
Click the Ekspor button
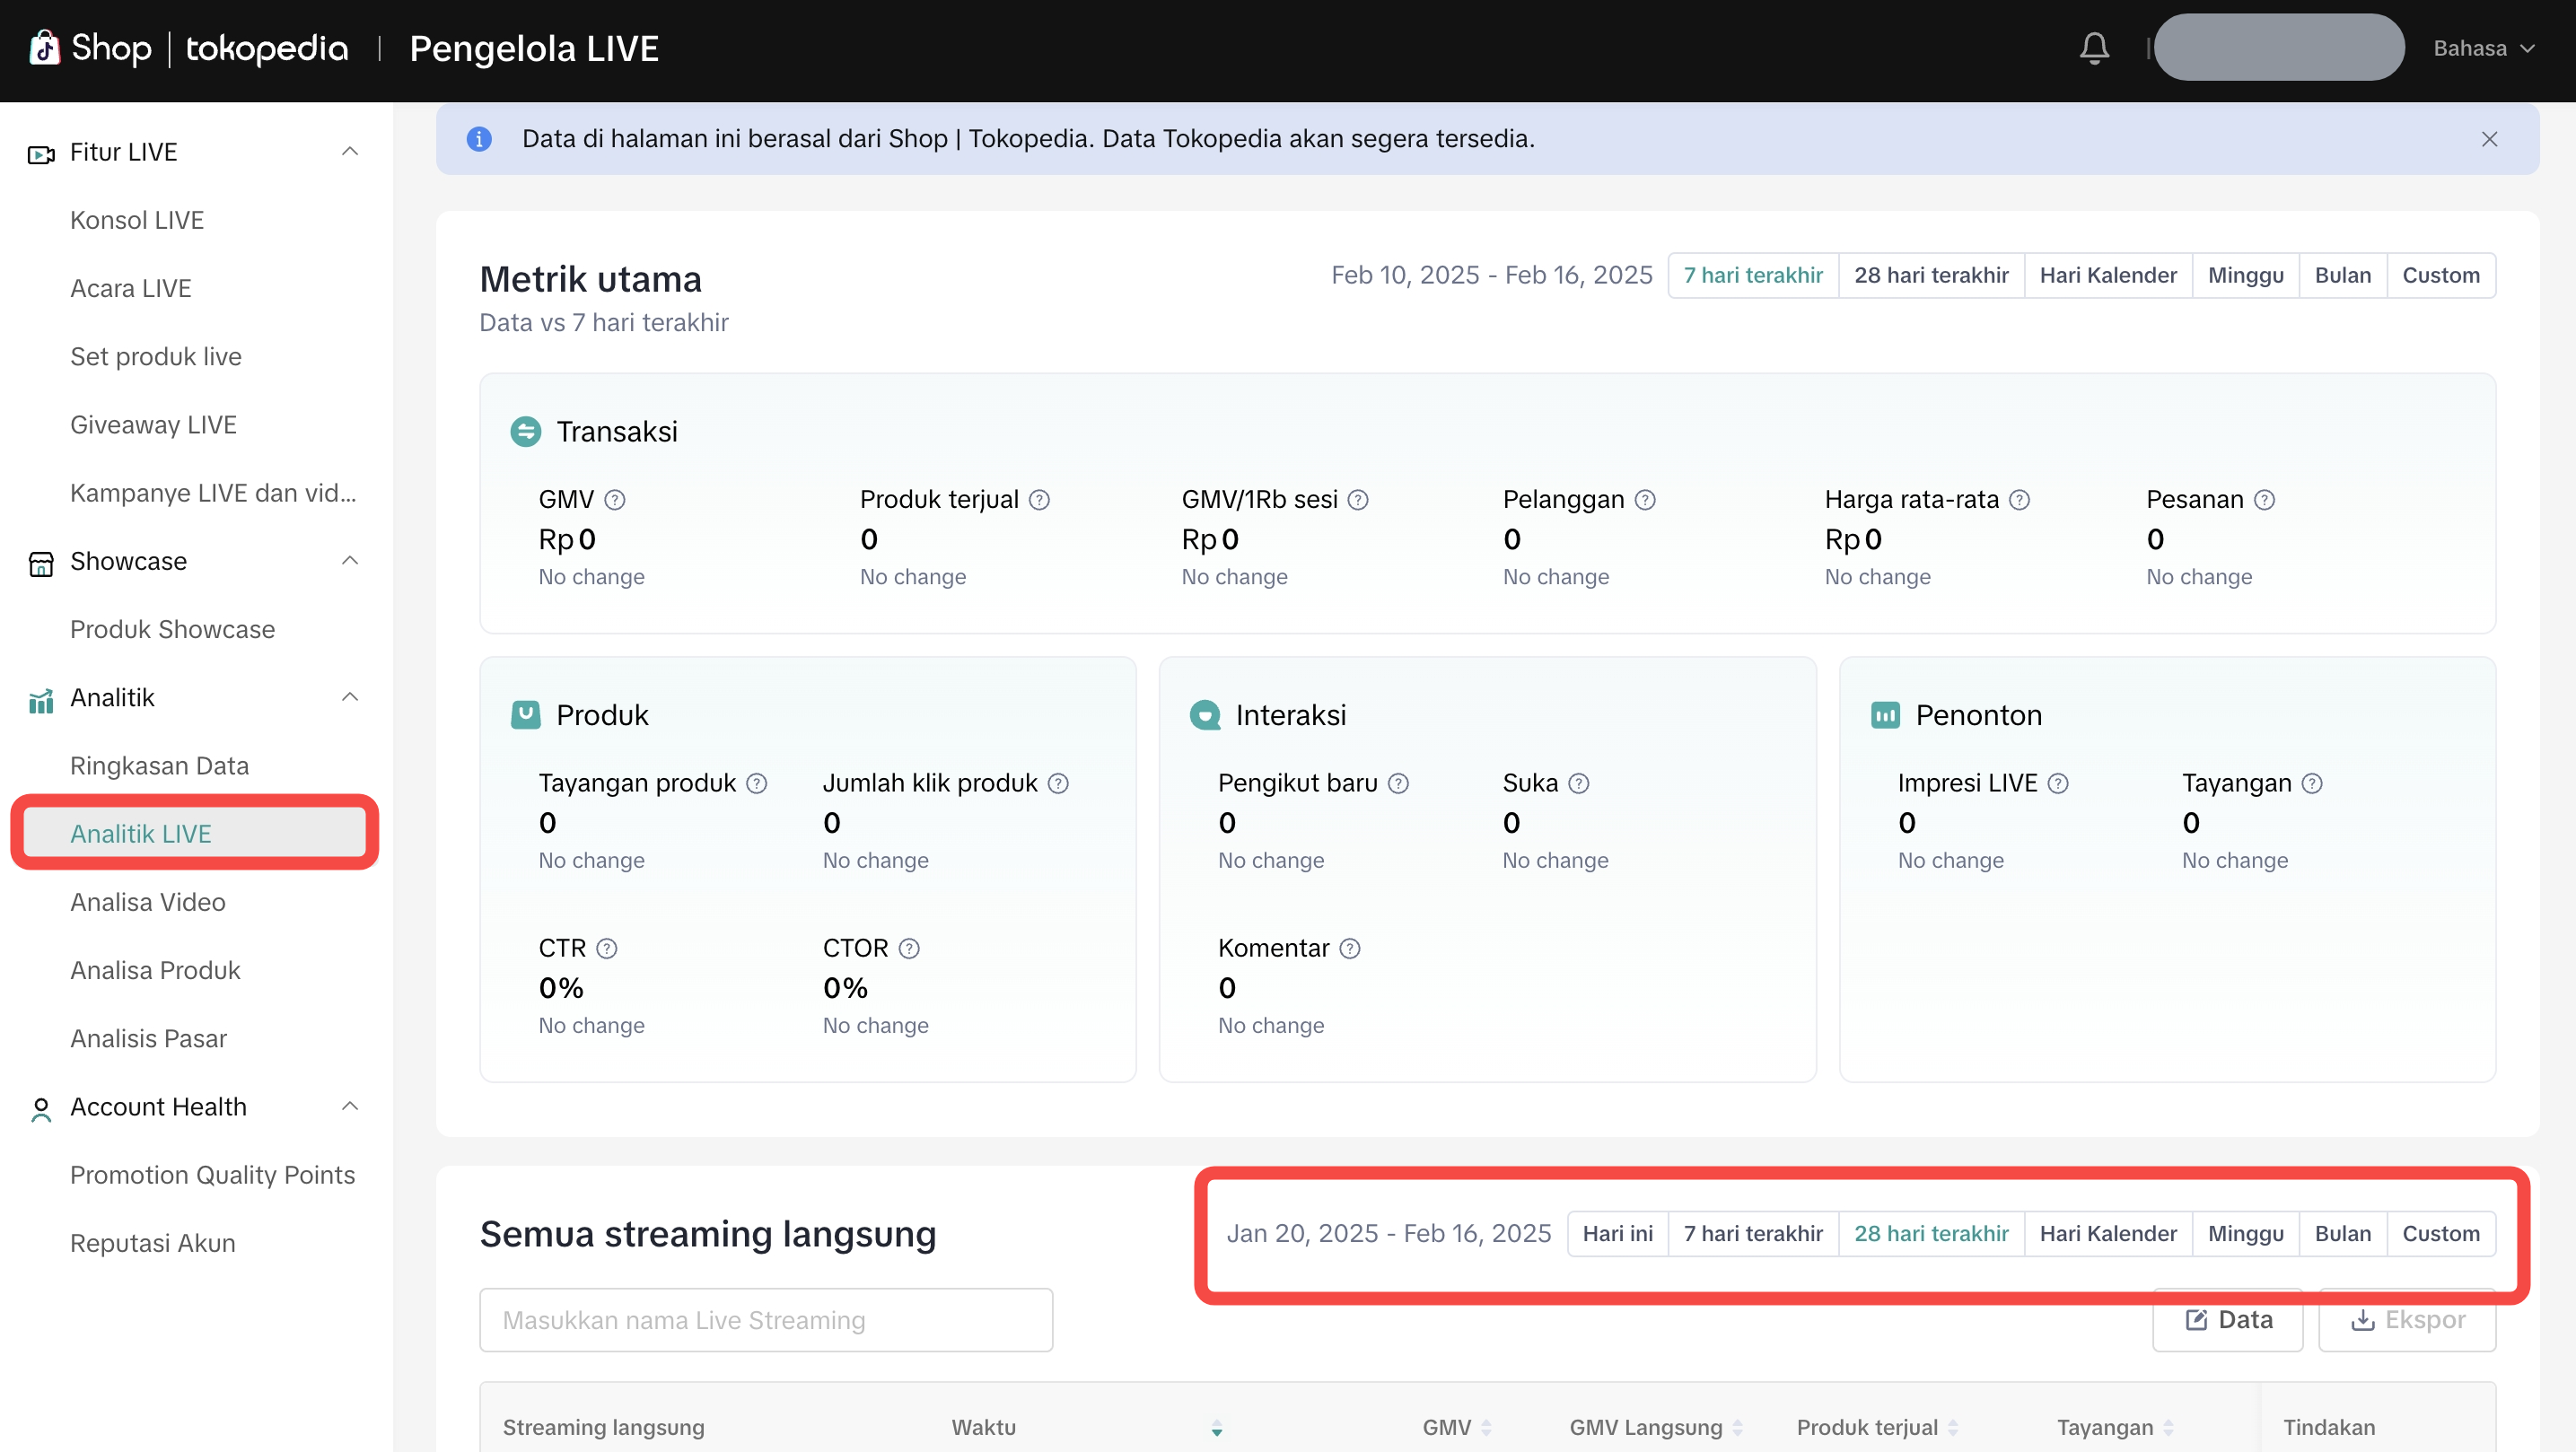[x=2406, y=1320]
